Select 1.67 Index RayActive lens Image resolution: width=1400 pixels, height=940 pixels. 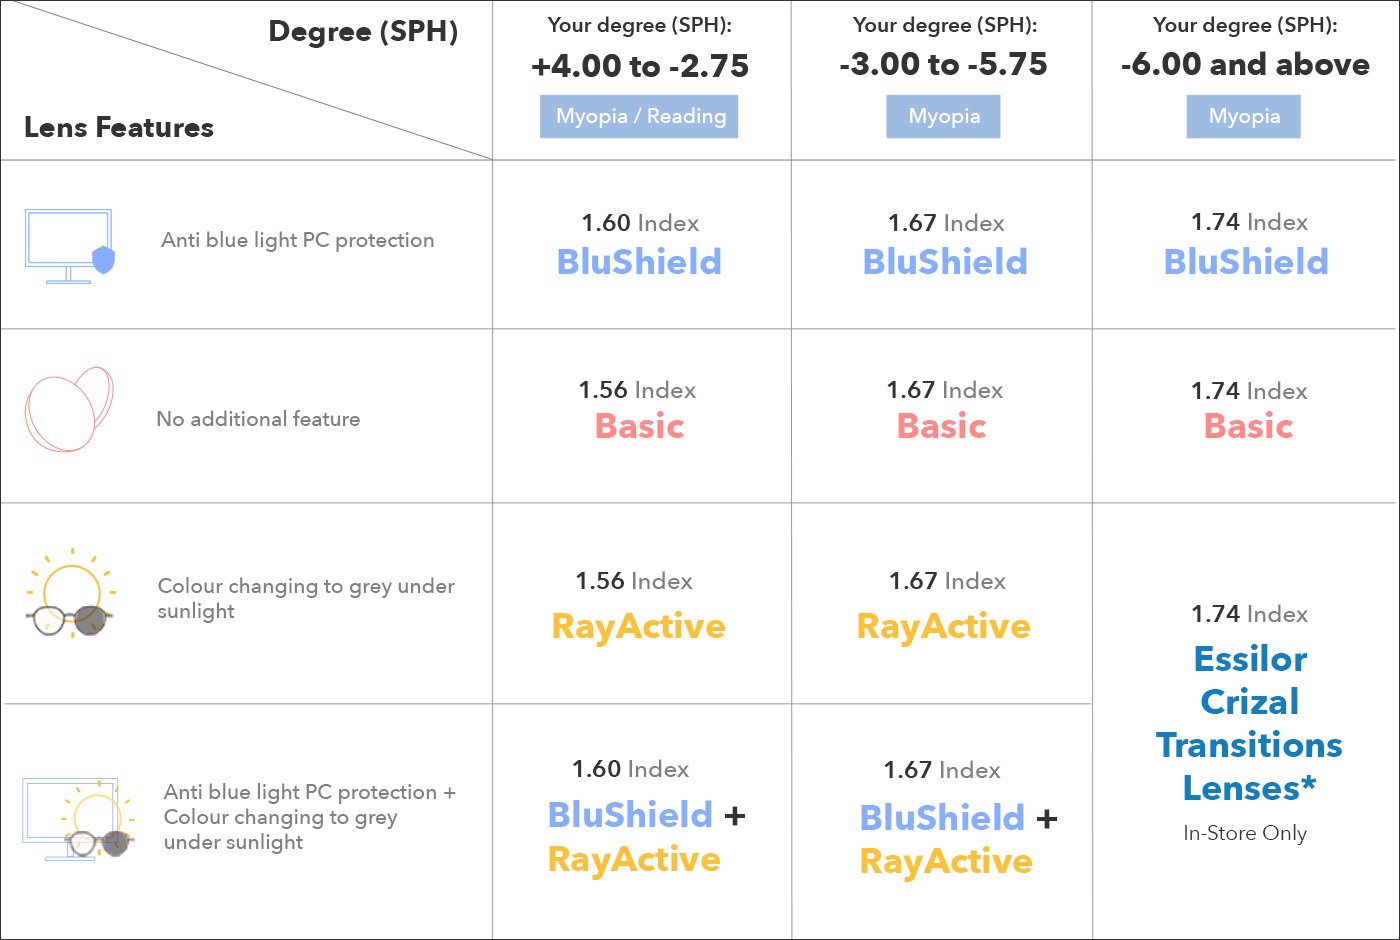tap(944, 606)
